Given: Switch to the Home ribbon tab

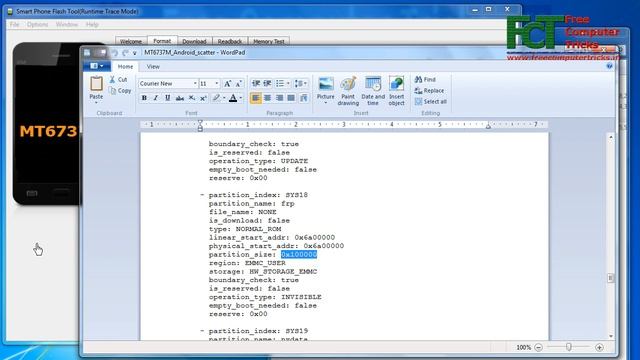Looking at the screenshot, I should pyautogui.click(x=125, y=67).
